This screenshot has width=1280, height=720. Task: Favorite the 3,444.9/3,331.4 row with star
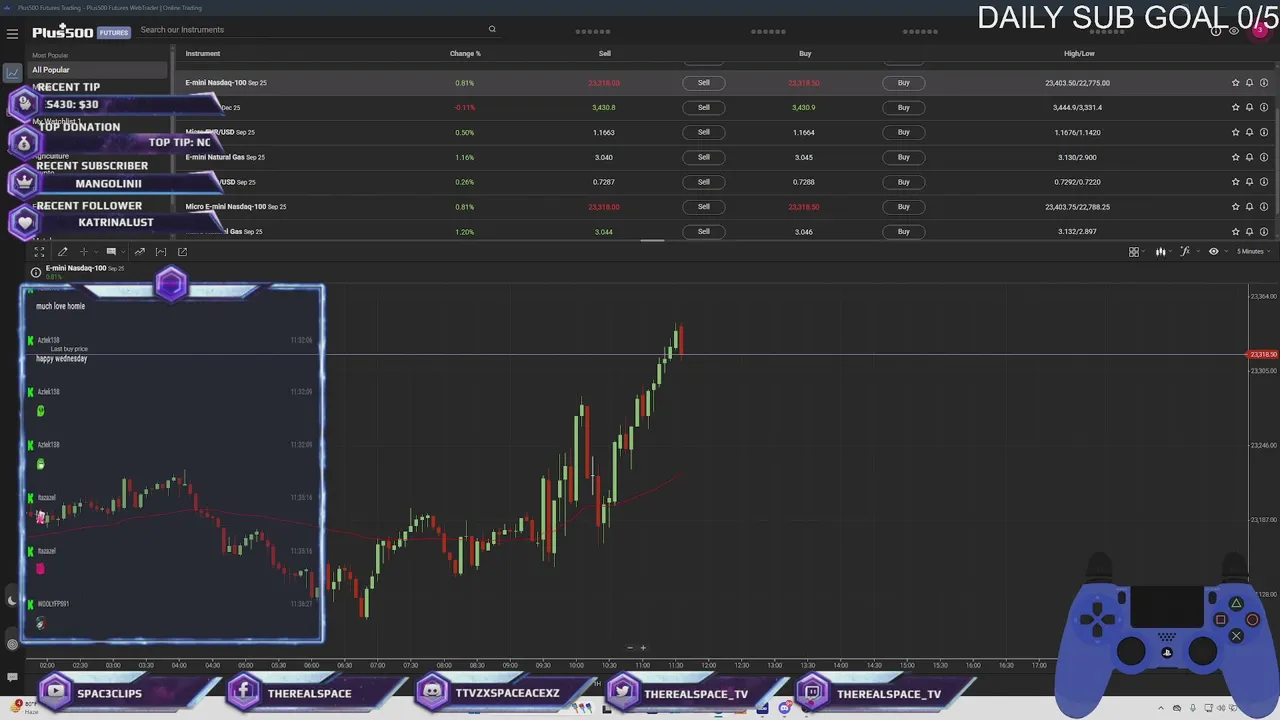1235,107
